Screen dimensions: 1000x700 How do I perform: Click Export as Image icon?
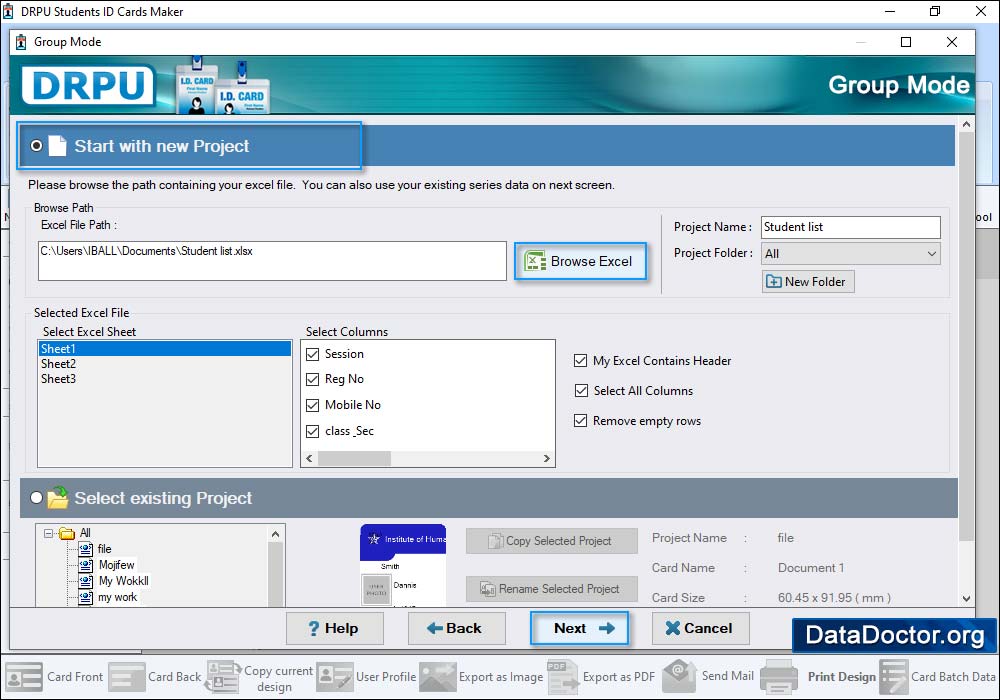pos(438,677)
